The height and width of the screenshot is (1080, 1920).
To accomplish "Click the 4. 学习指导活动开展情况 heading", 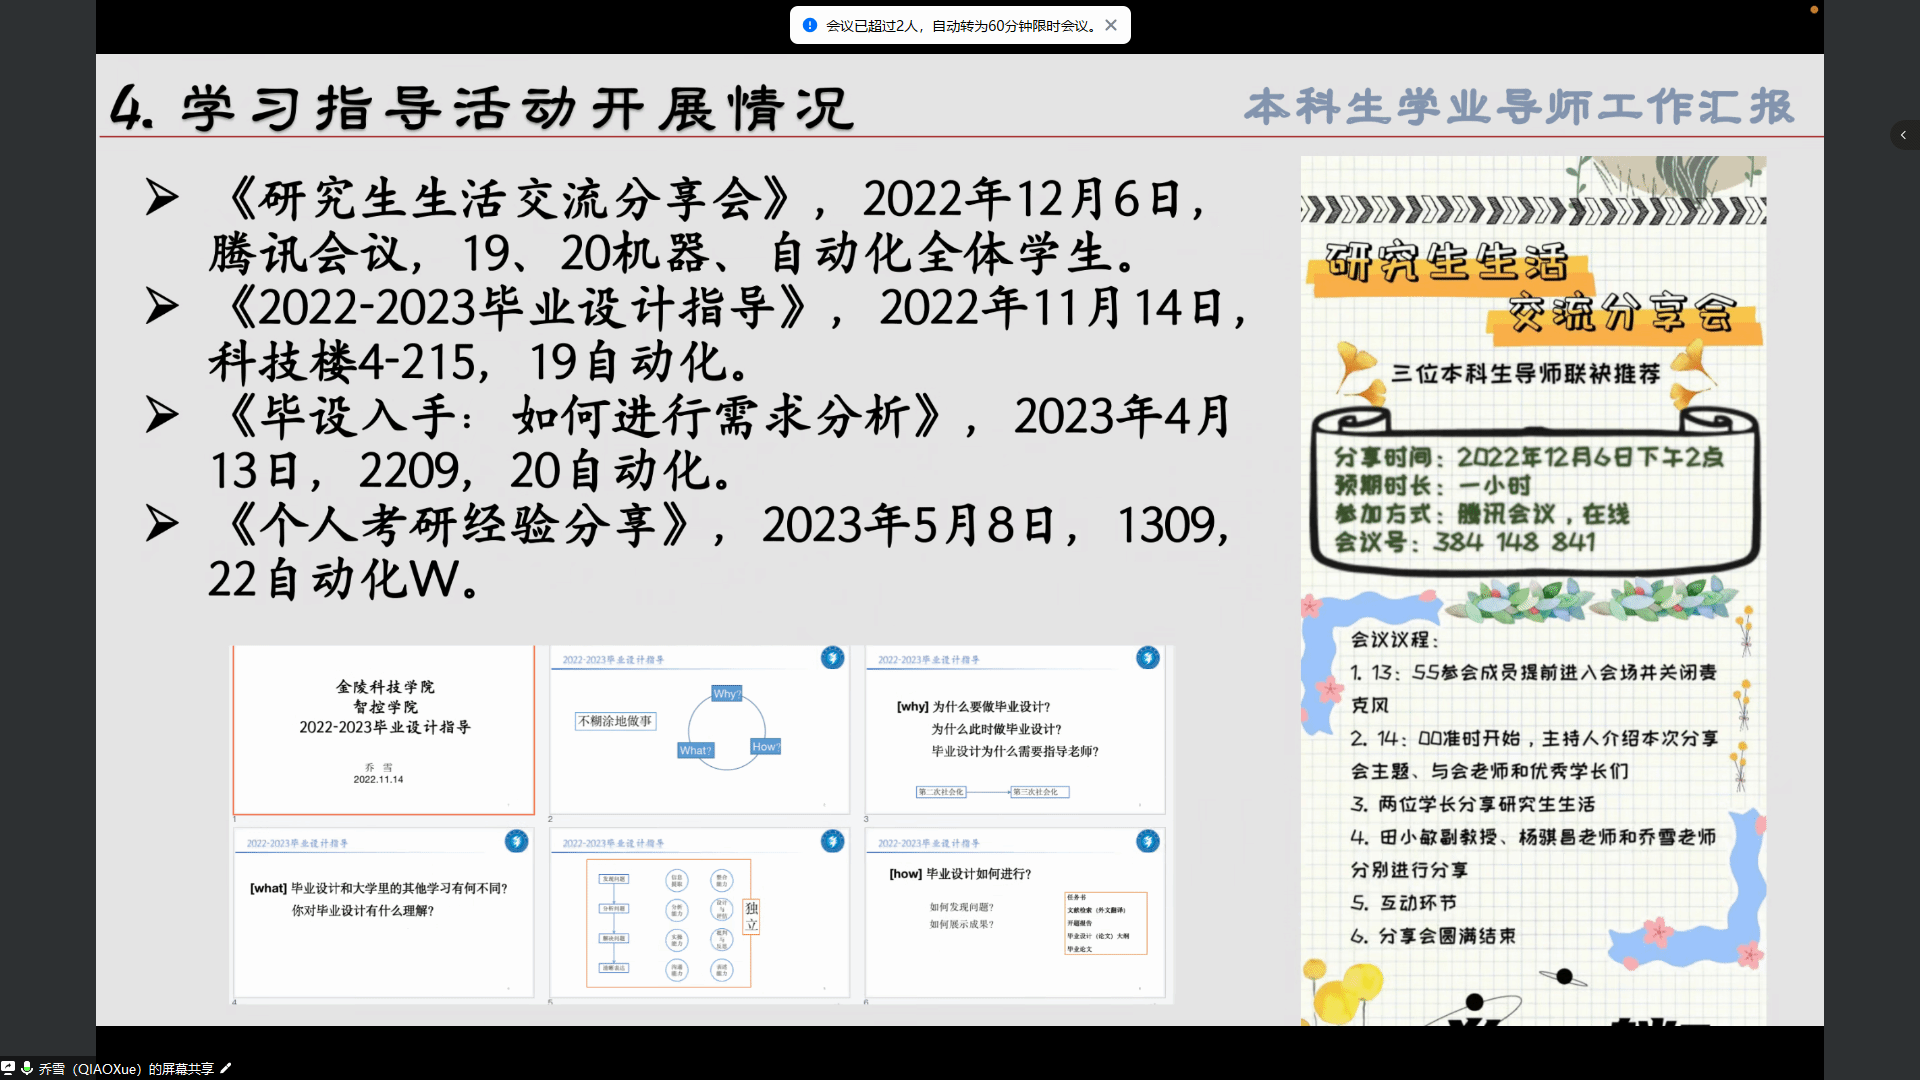I will 482,108.
